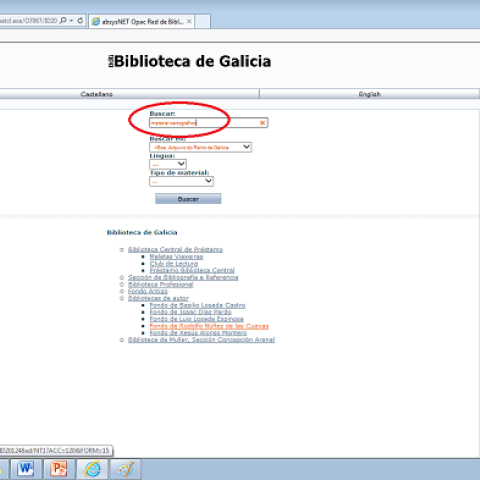The height and width of the screenshot is (480, 480).
Task: Click the address bar search magnifier icon
Action: click(x=63, y=21)
